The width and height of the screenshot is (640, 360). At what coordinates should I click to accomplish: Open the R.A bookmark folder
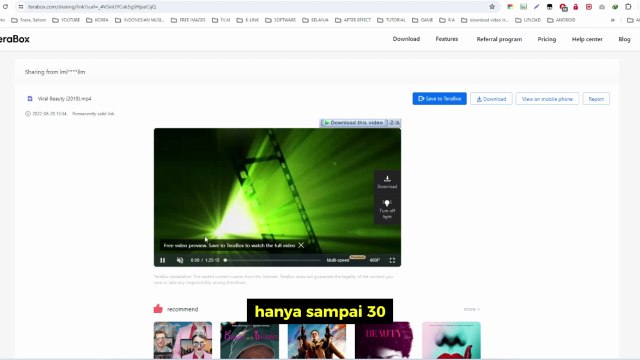click(447, 20)
